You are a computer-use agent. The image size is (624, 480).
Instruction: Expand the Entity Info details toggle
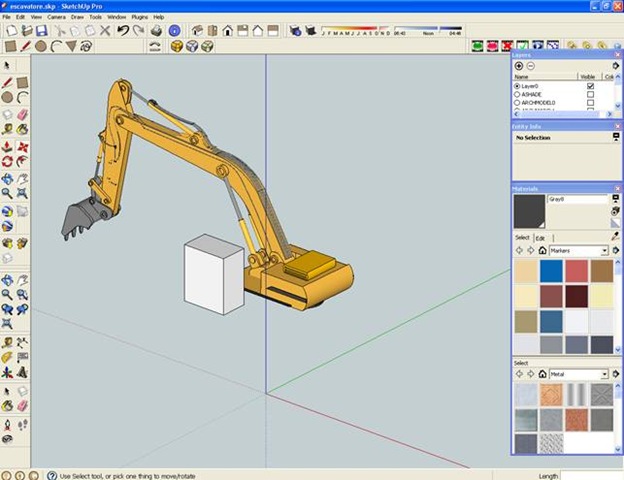pos(616,137)
